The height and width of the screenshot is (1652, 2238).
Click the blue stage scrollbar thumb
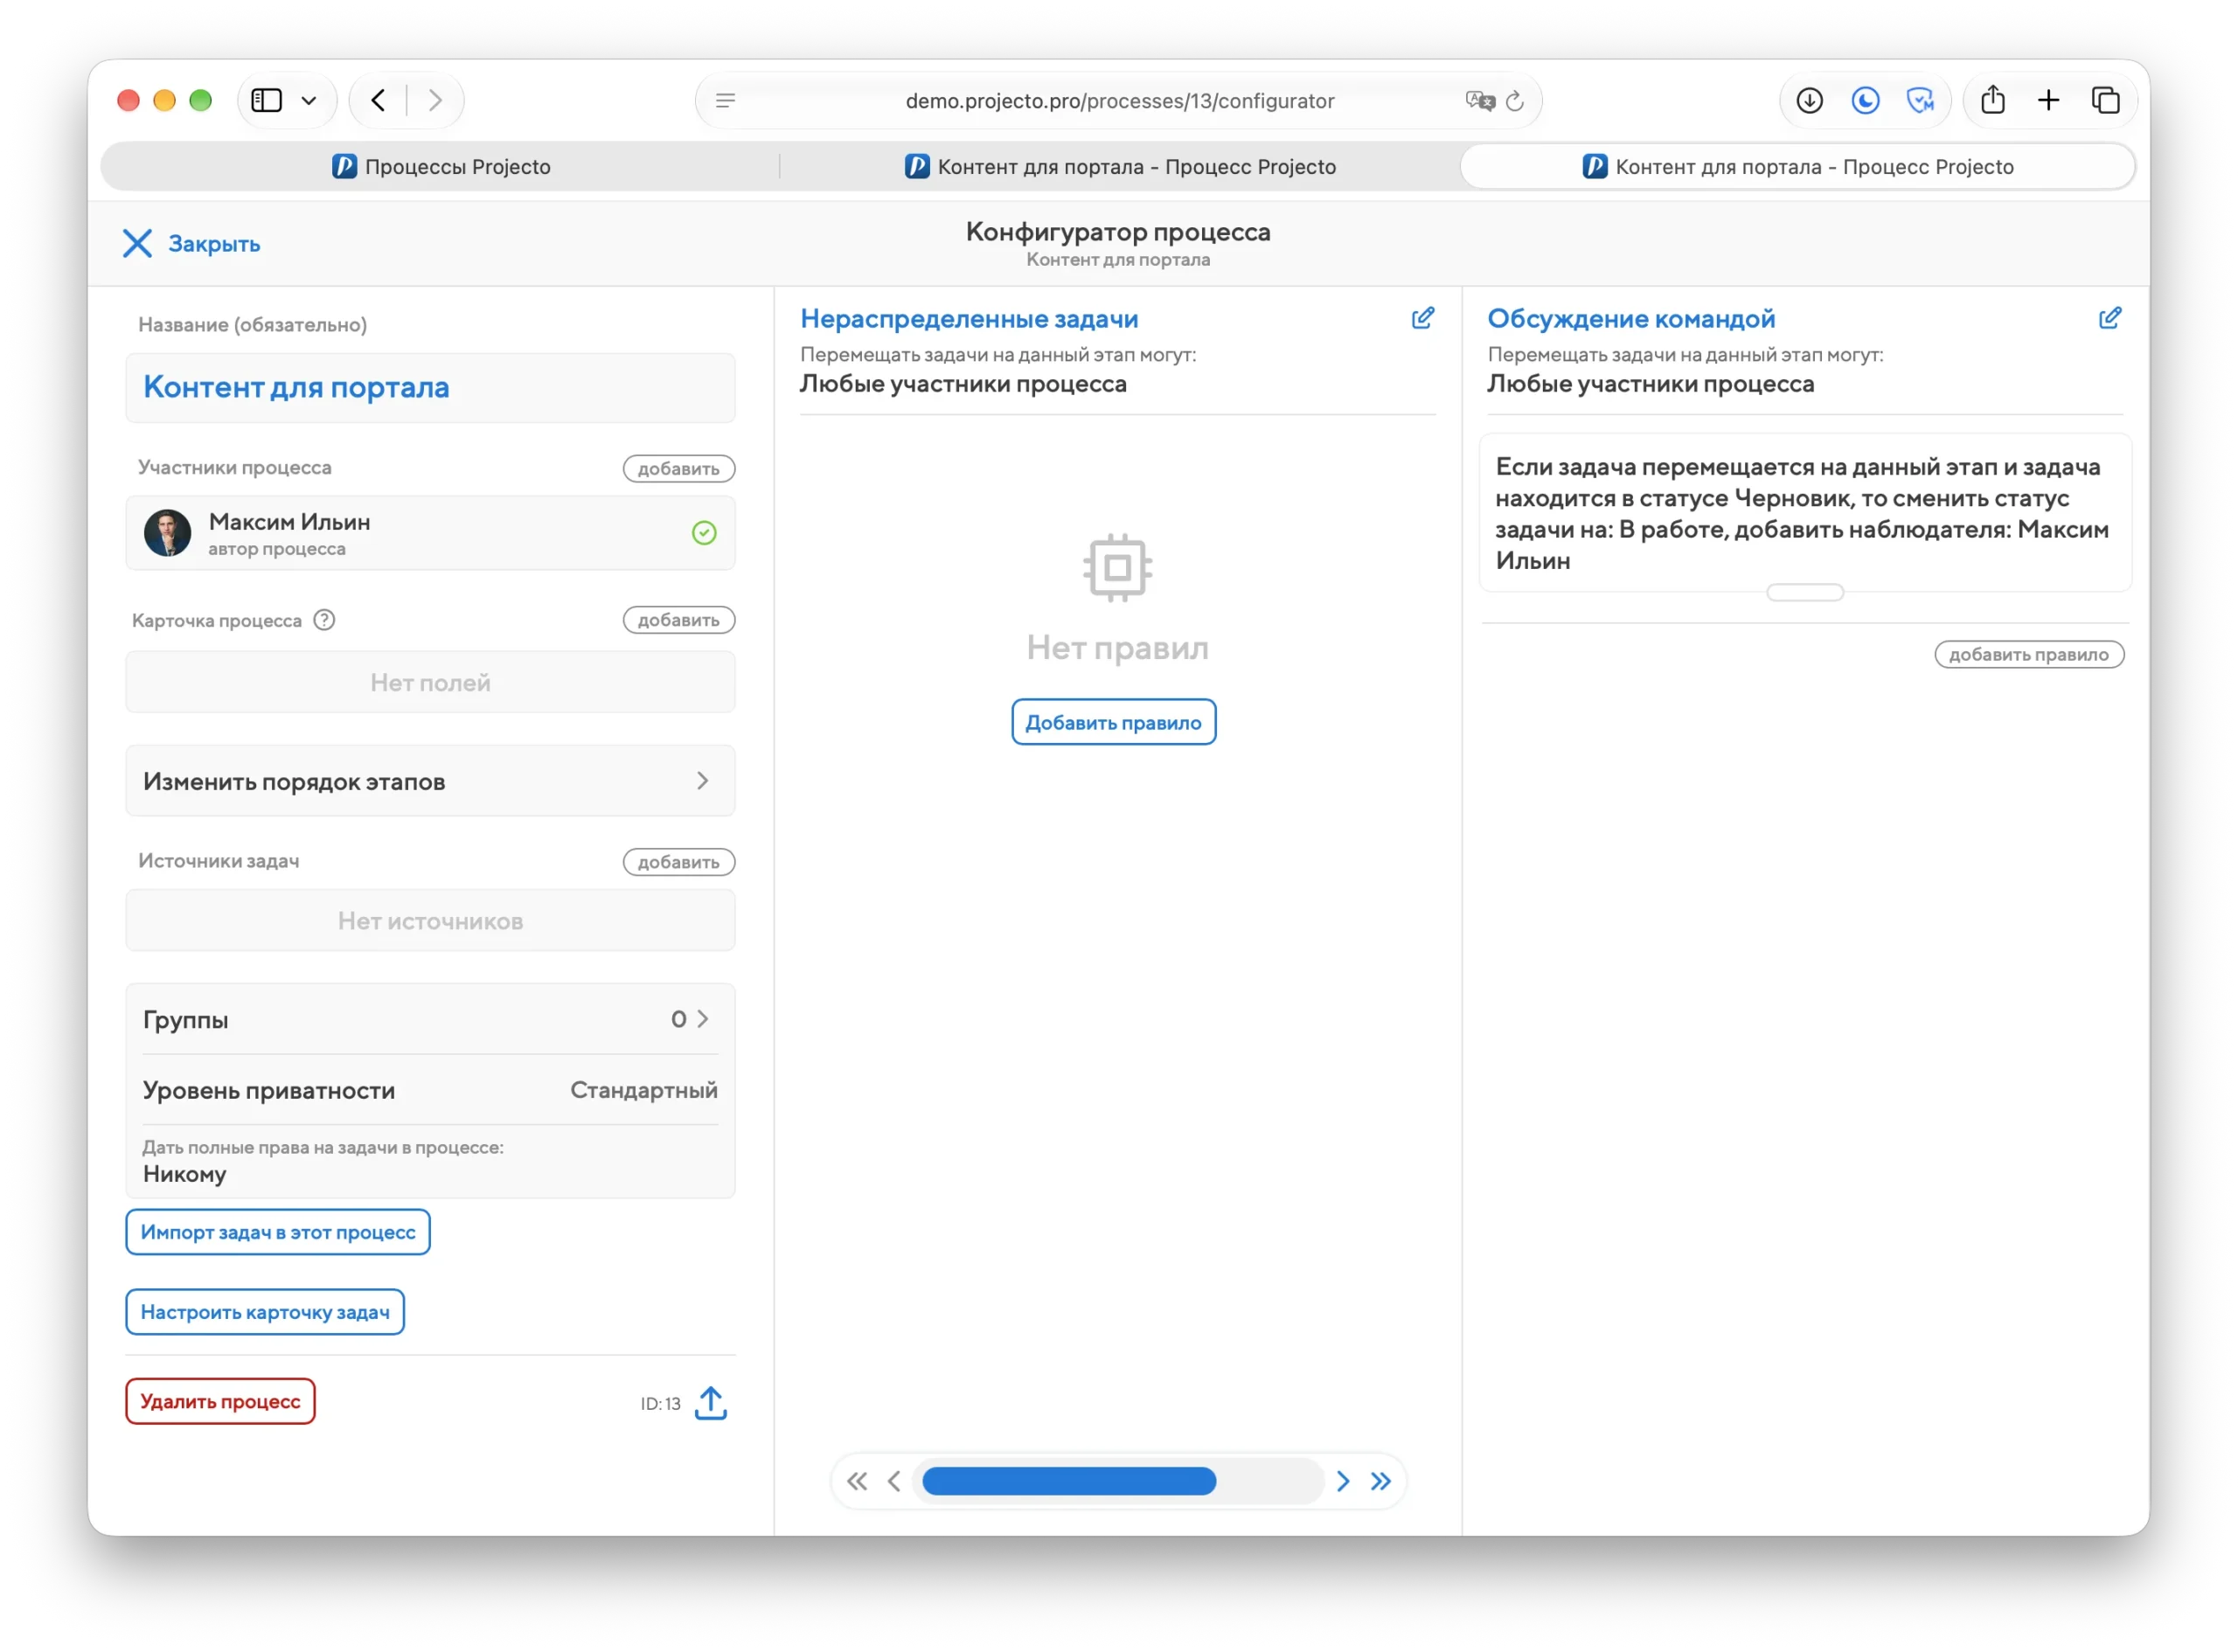pos(1069,1481)
